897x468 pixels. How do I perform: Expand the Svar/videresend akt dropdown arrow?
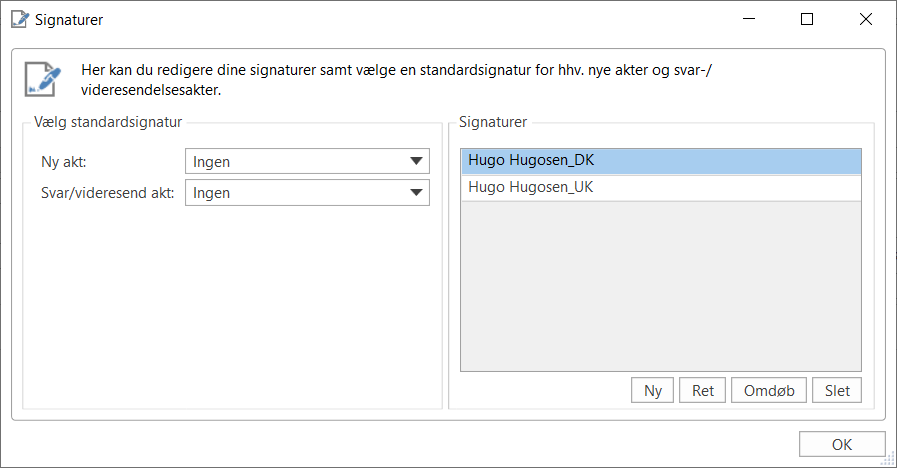pyautogui.click(x=416, y=193)
